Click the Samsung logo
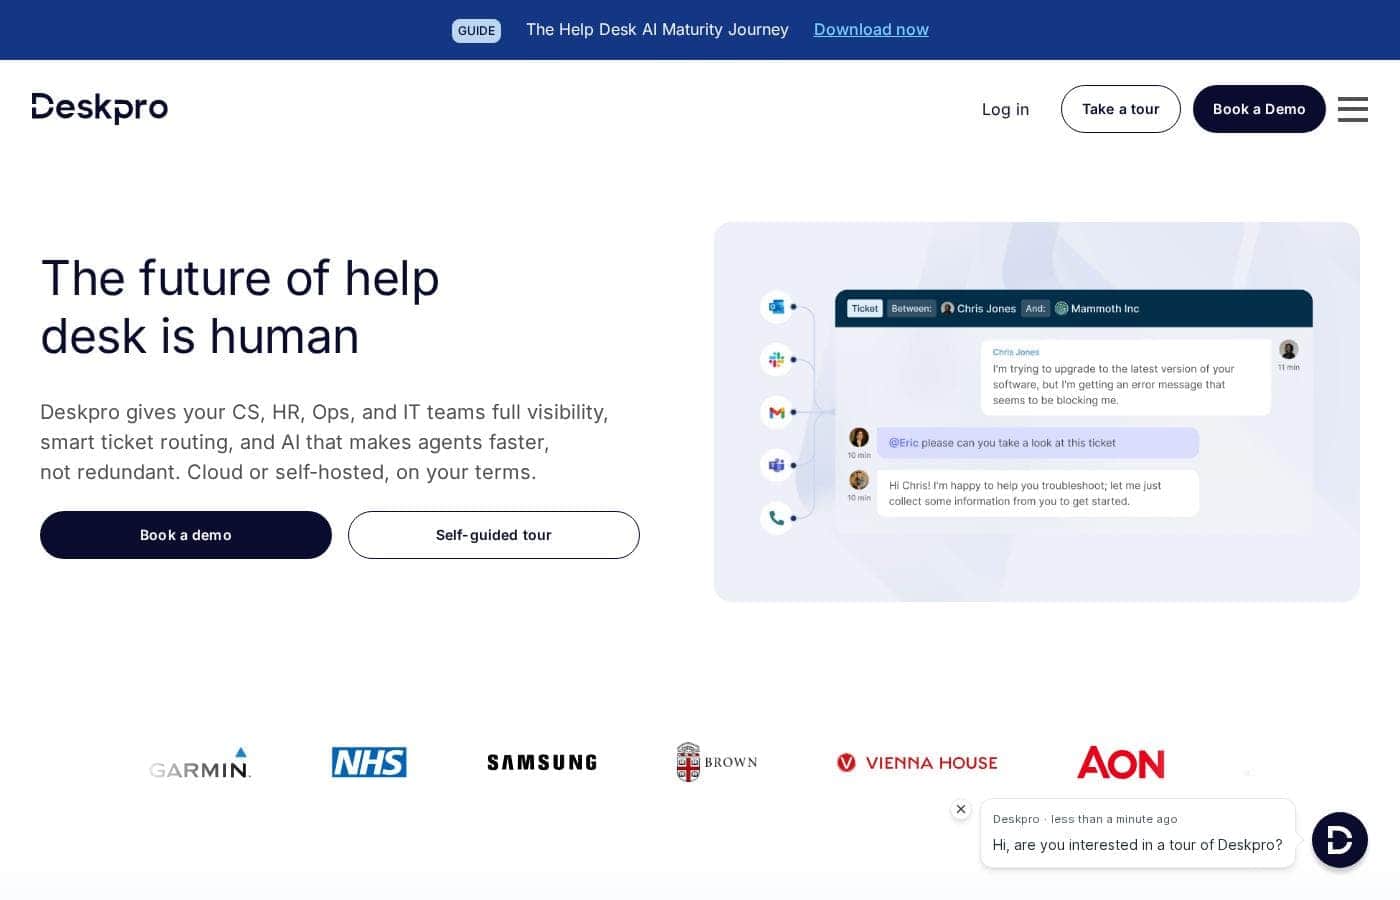Image resolution: width=1400 pixels, height=900 pixels. 542,763
